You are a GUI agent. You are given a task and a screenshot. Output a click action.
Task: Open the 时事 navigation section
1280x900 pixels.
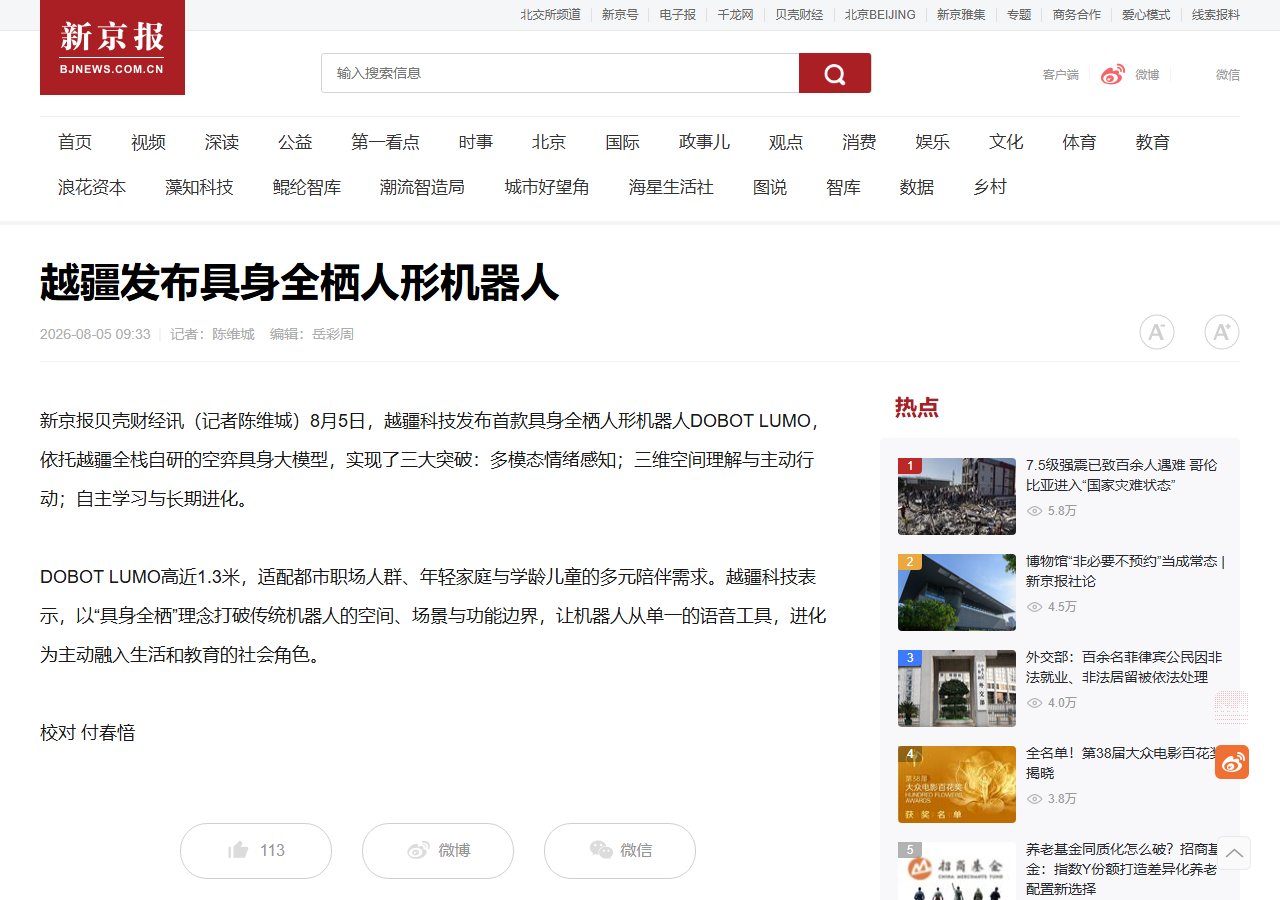(476, 142)
